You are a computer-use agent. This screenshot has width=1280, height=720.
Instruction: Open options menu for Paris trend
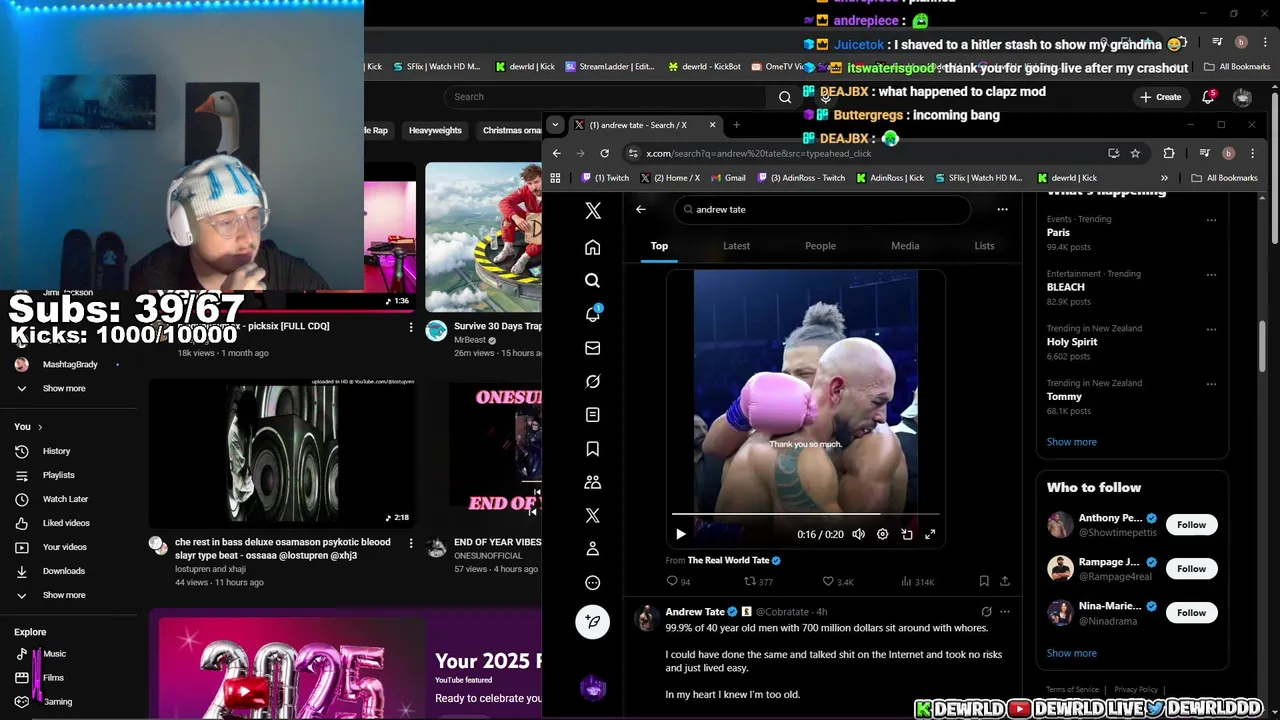tap(1211, 220)
